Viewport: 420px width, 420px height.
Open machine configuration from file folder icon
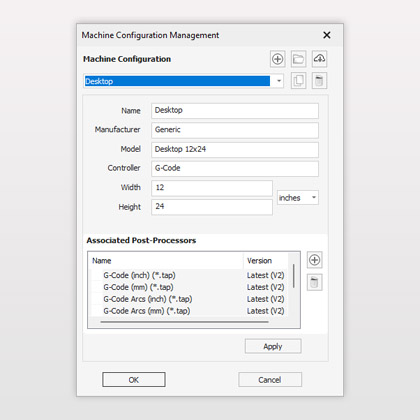coord(298,59)
